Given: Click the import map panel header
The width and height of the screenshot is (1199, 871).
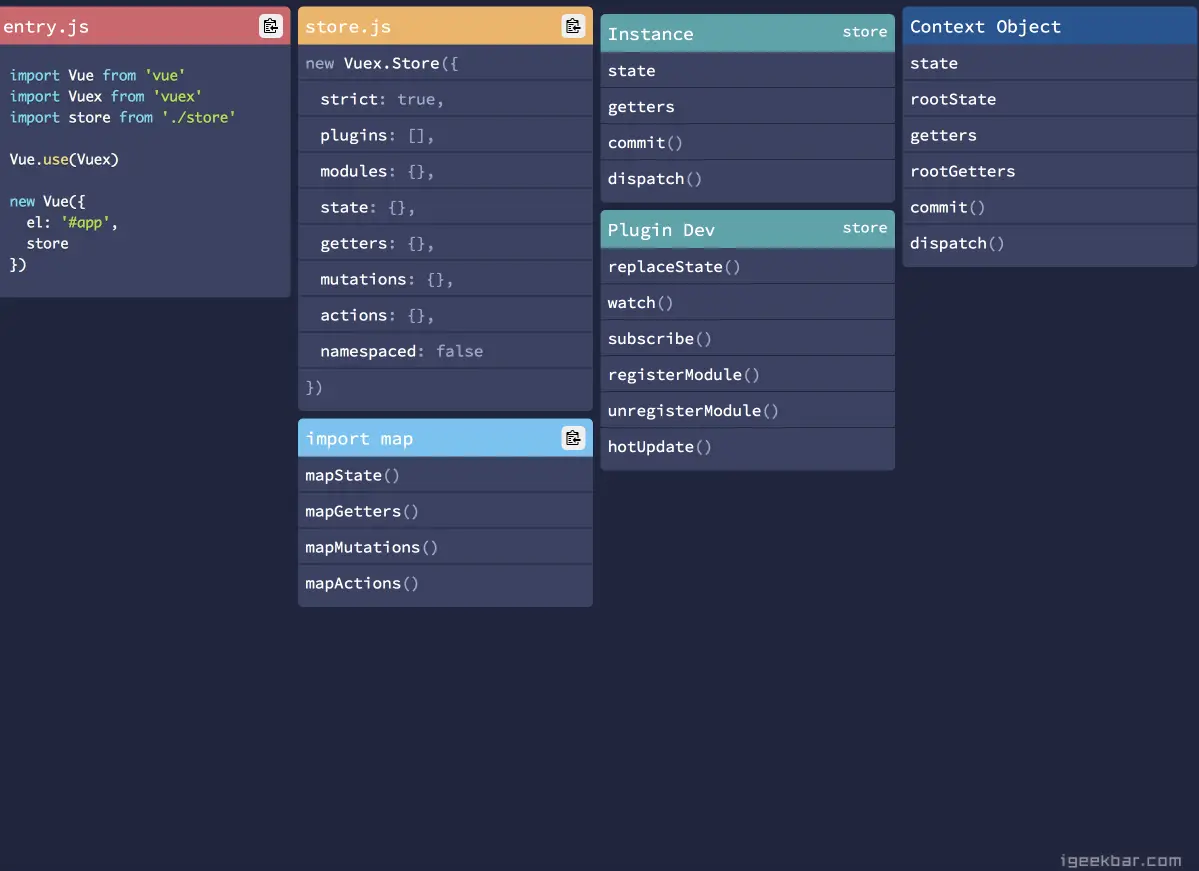Looking at the screenshot, I should pos(445,438).
